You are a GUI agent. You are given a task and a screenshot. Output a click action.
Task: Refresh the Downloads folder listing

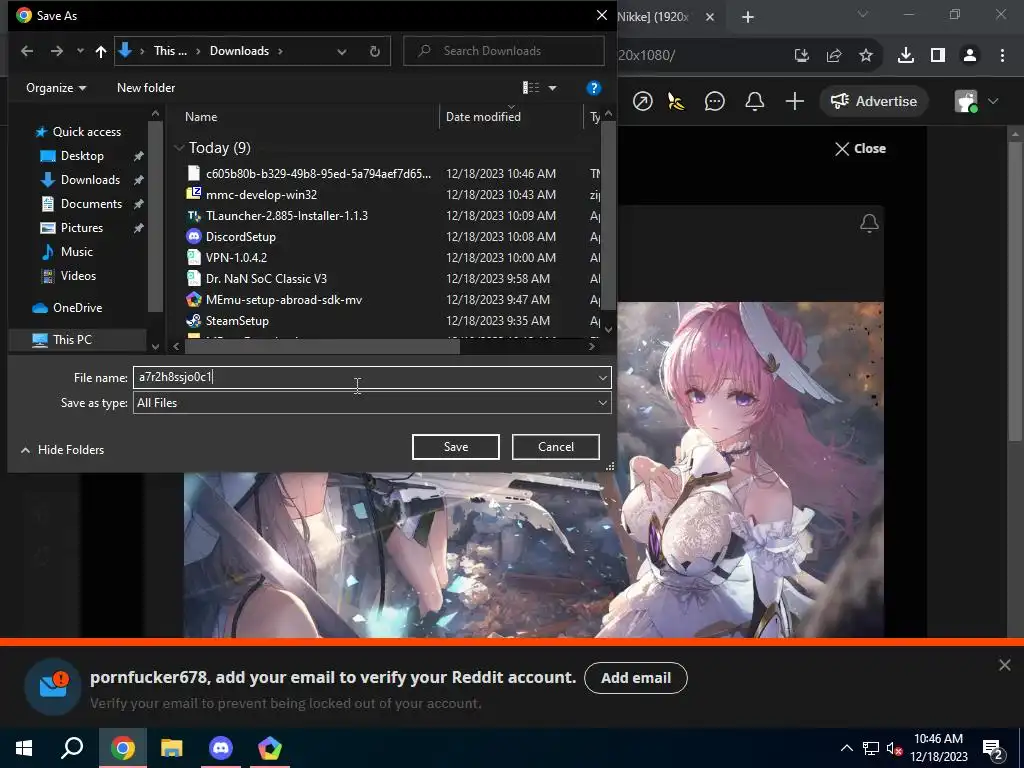click(x=375, y=51)
